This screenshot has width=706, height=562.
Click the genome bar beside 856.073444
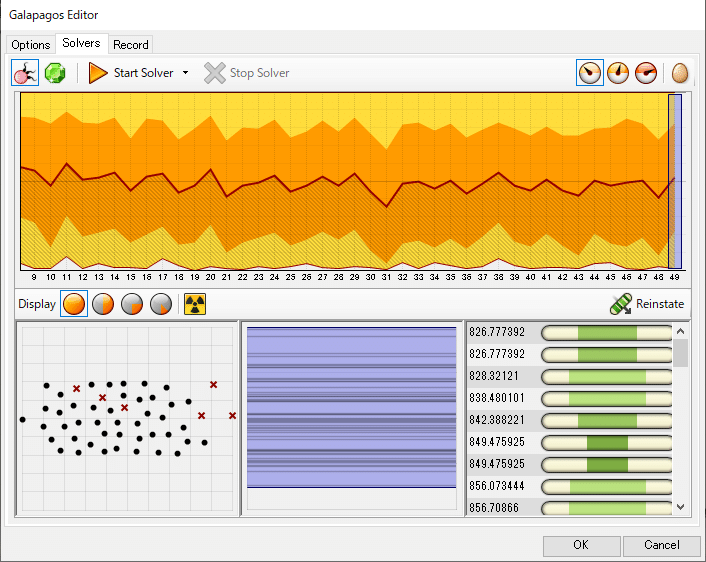point(606,487)
